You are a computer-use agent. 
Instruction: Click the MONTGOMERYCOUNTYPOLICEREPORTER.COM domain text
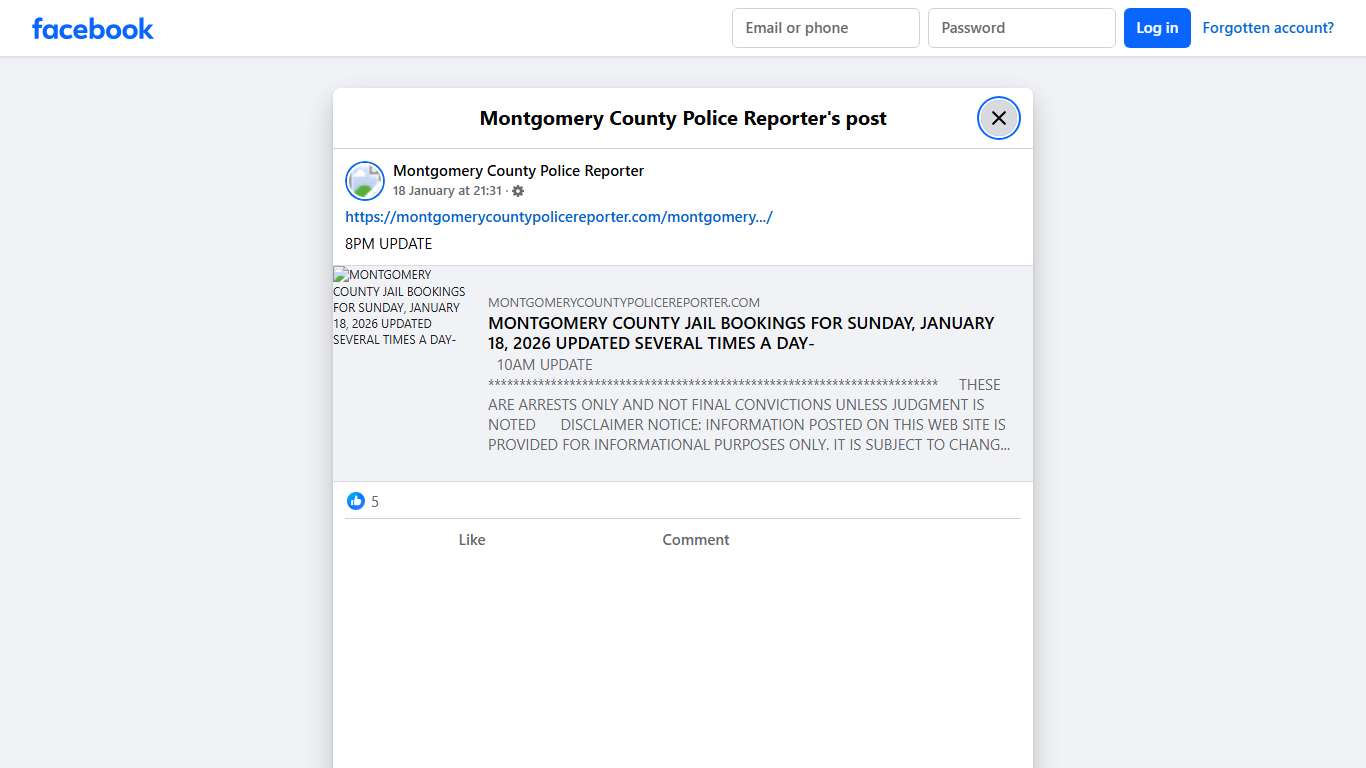coord(623,302)
